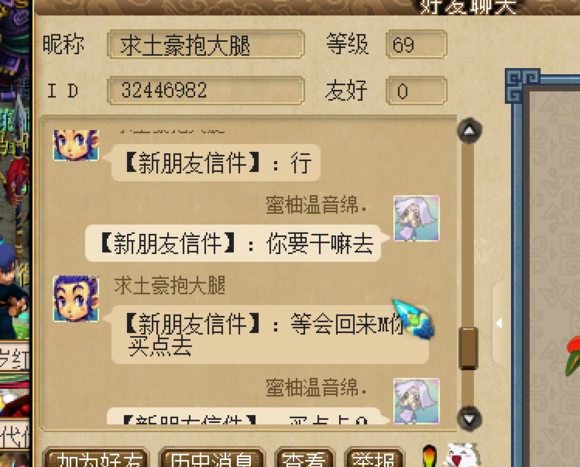This screenshot has height=467, width=580.
Task: Click the chat scrollbar thumb
Action: tap(468, 348)
